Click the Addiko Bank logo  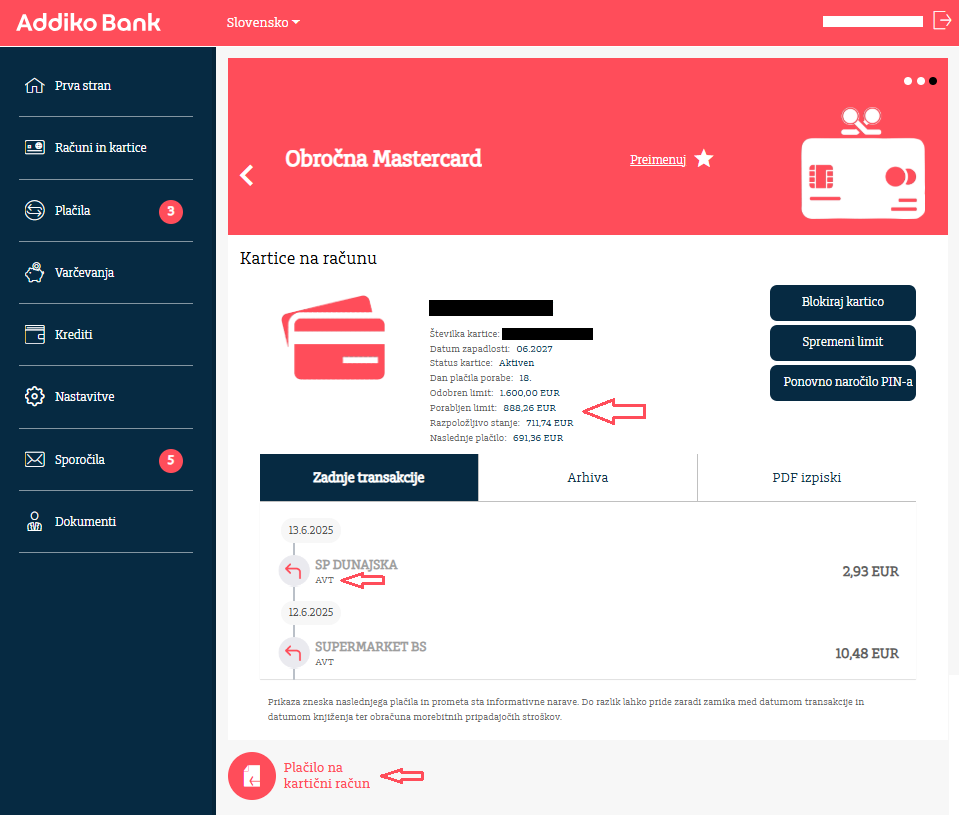88,23
